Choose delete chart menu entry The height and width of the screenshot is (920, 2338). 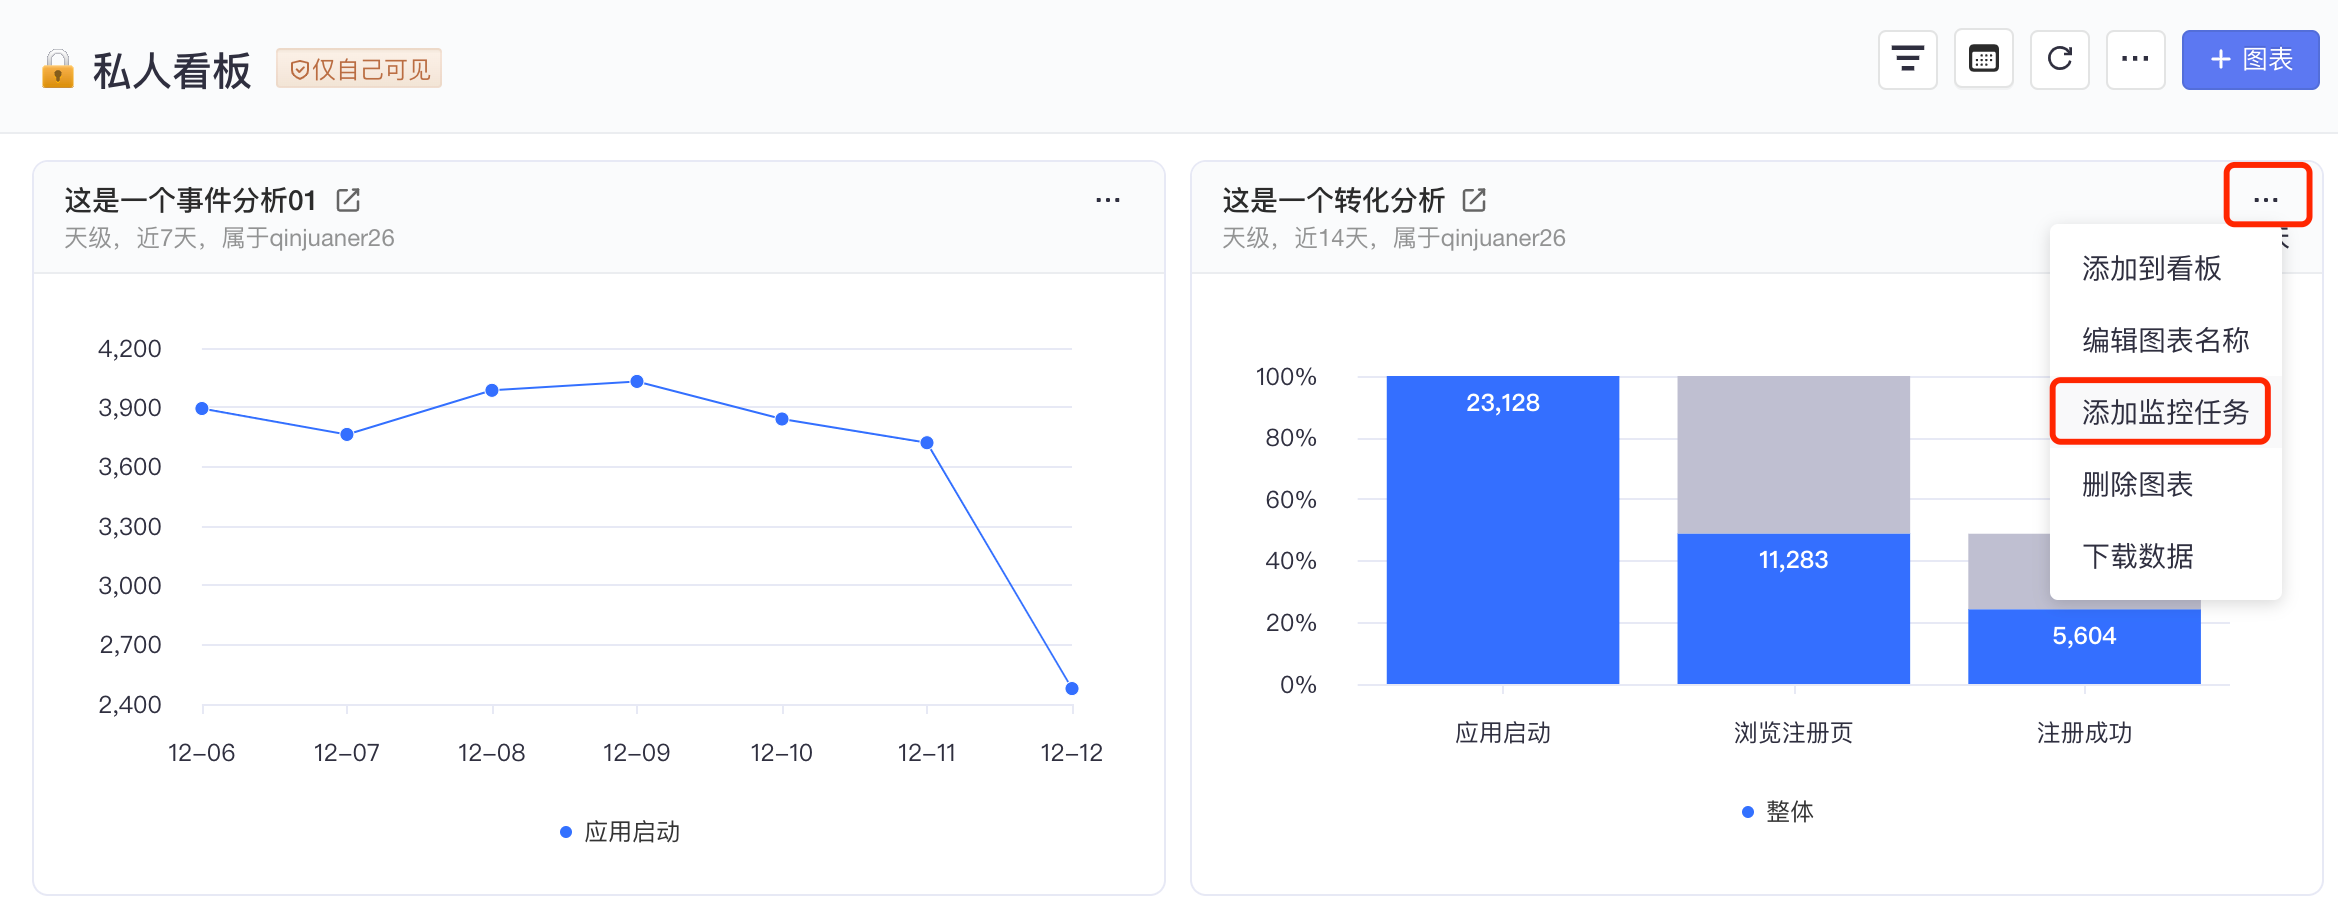click(x=2137, y=484)
